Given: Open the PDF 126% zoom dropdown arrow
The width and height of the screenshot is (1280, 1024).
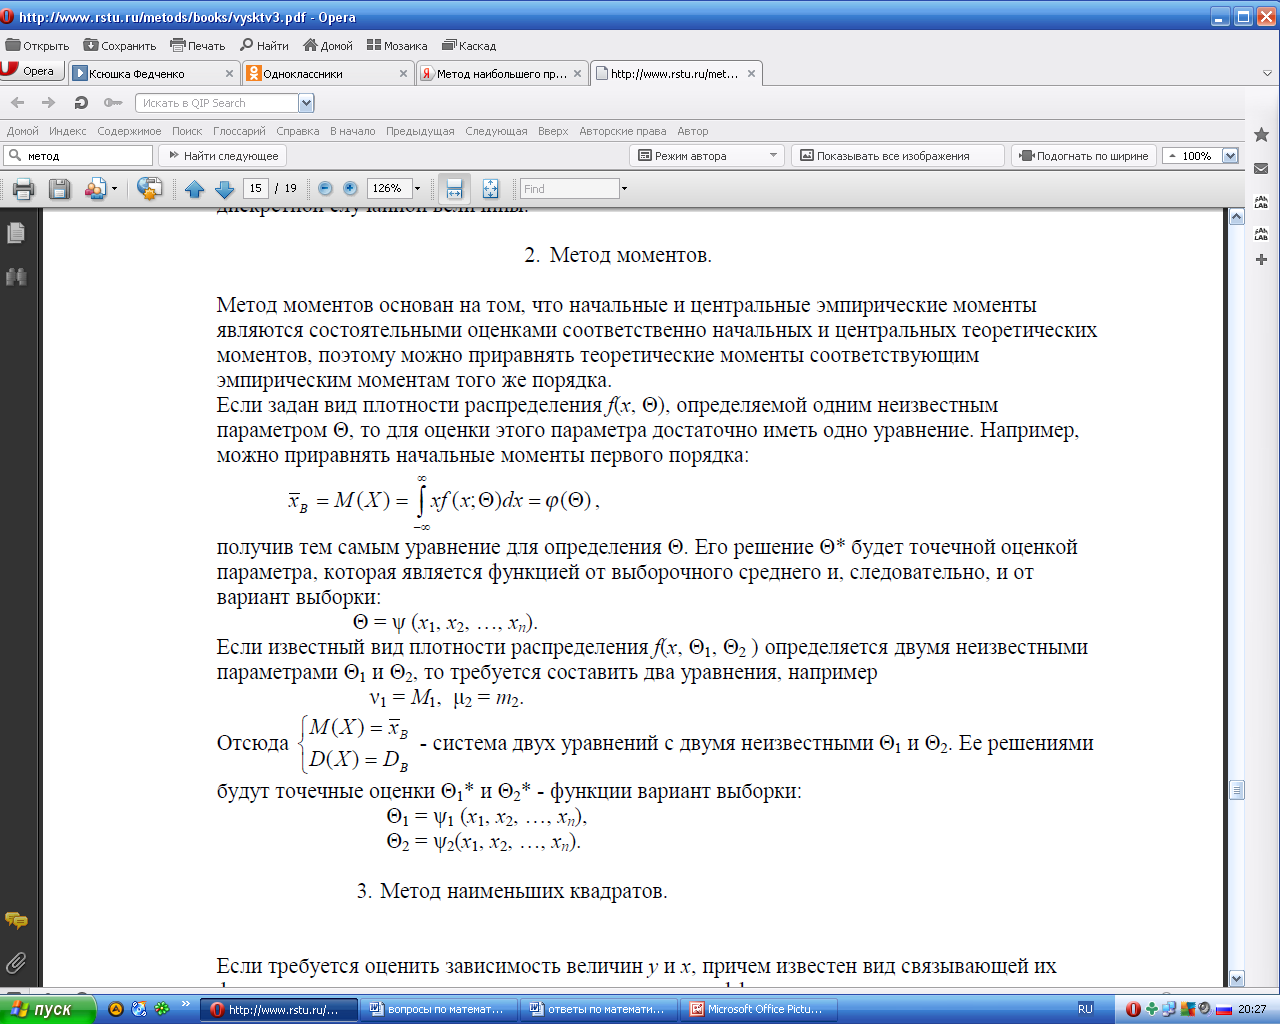Looking at the screenshot, I should [x=418, y=188].
